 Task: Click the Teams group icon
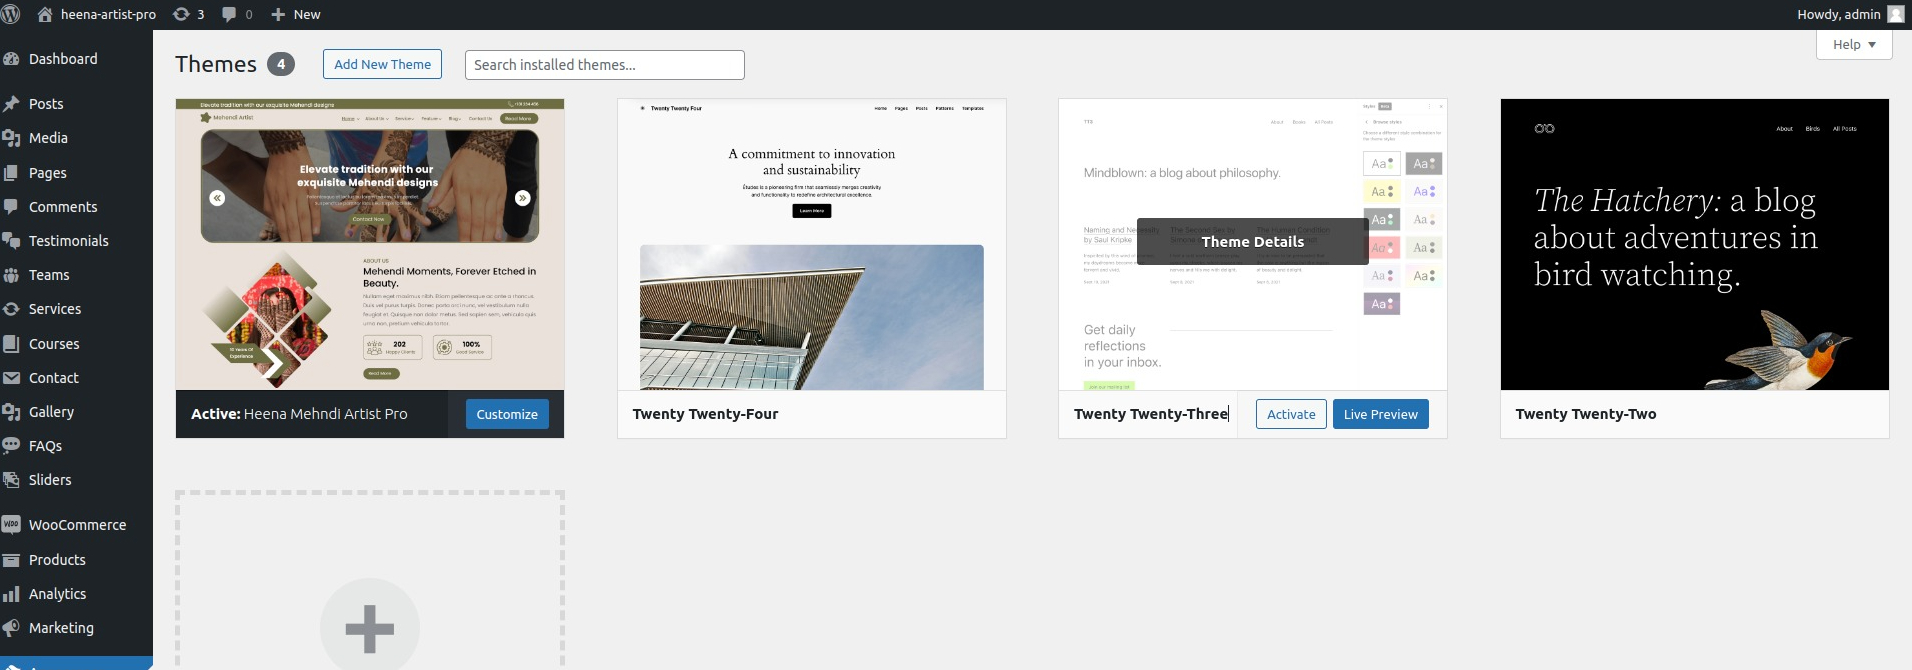click(11, 275)
